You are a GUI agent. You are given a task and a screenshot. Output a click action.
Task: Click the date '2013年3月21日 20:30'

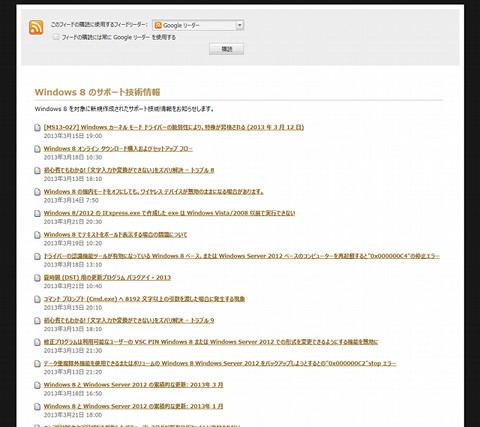pyautogui.click(x=73, y=222)
